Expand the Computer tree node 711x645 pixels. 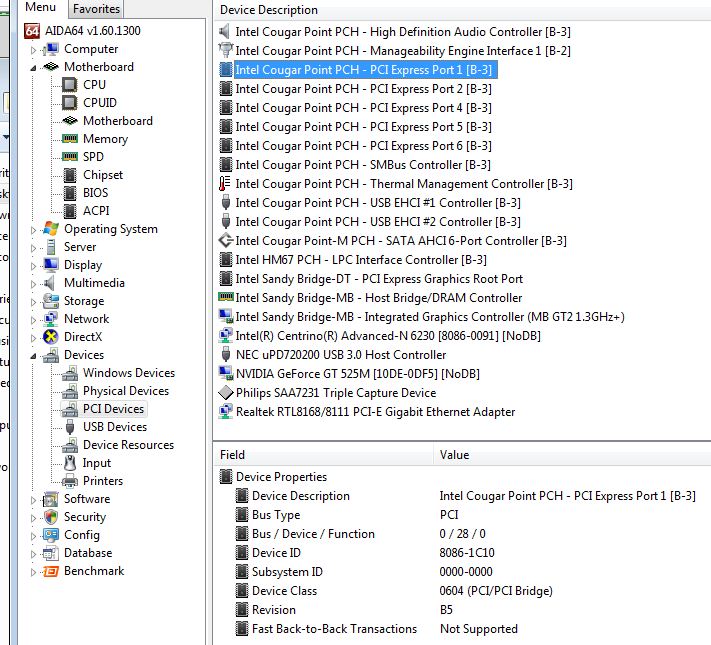[x=33, y=50]
